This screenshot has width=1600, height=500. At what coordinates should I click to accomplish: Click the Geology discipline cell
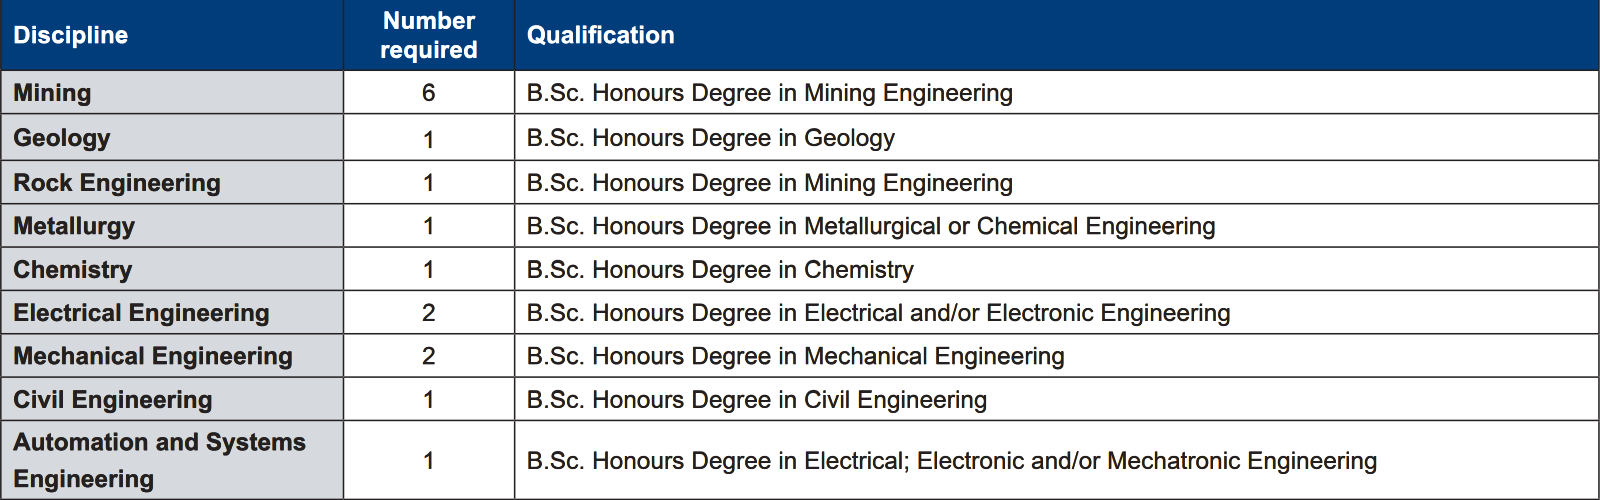click(x=172, y=137)
